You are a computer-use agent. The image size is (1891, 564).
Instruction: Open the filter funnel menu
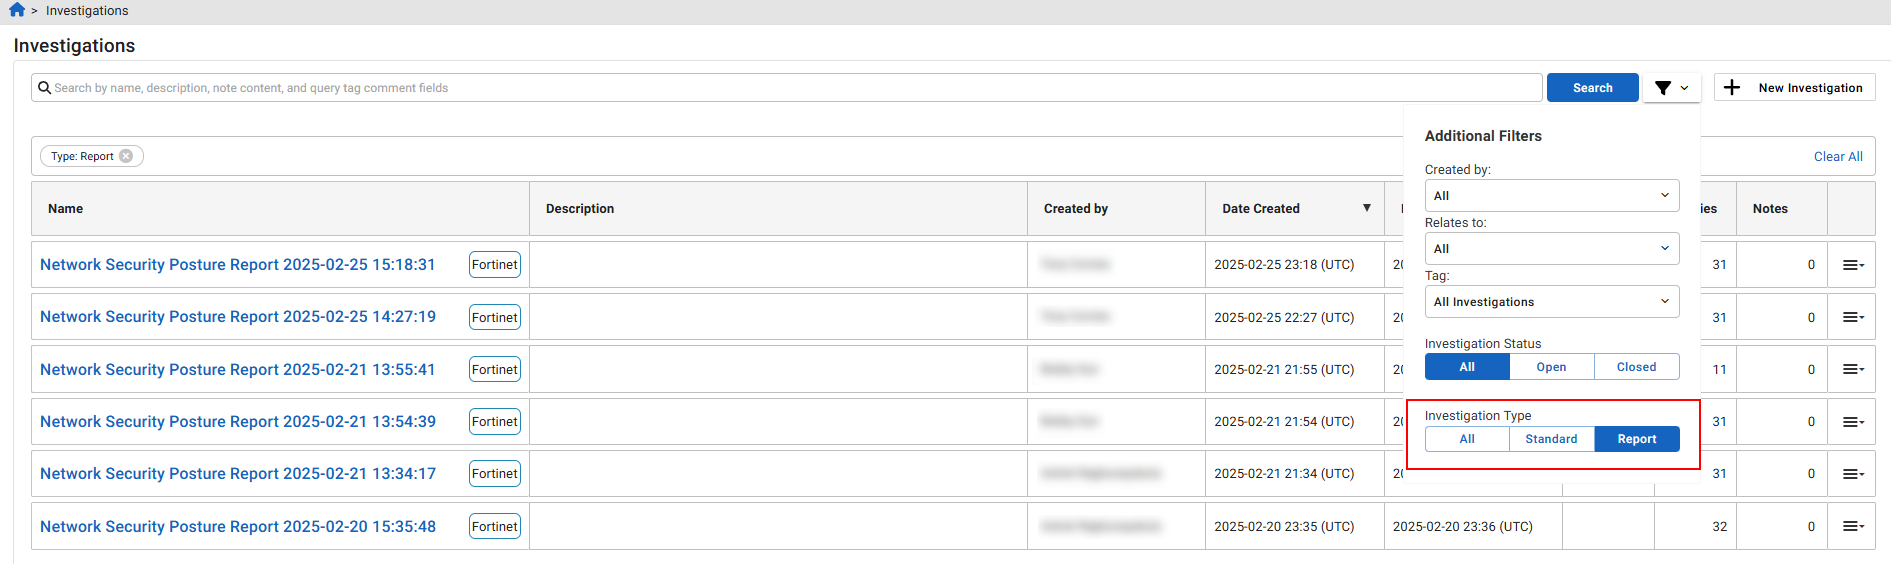(1671, 88)
